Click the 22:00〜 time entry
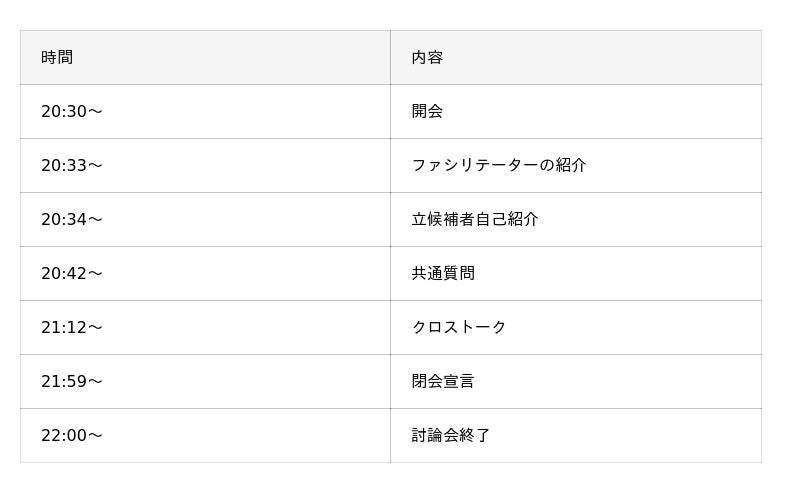 pyautogui.click(x=72, y=436)
